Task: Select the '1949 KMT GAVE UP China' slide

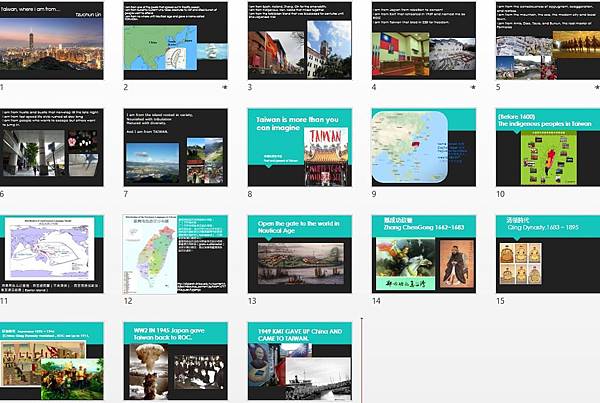Action: pos(300,361)
